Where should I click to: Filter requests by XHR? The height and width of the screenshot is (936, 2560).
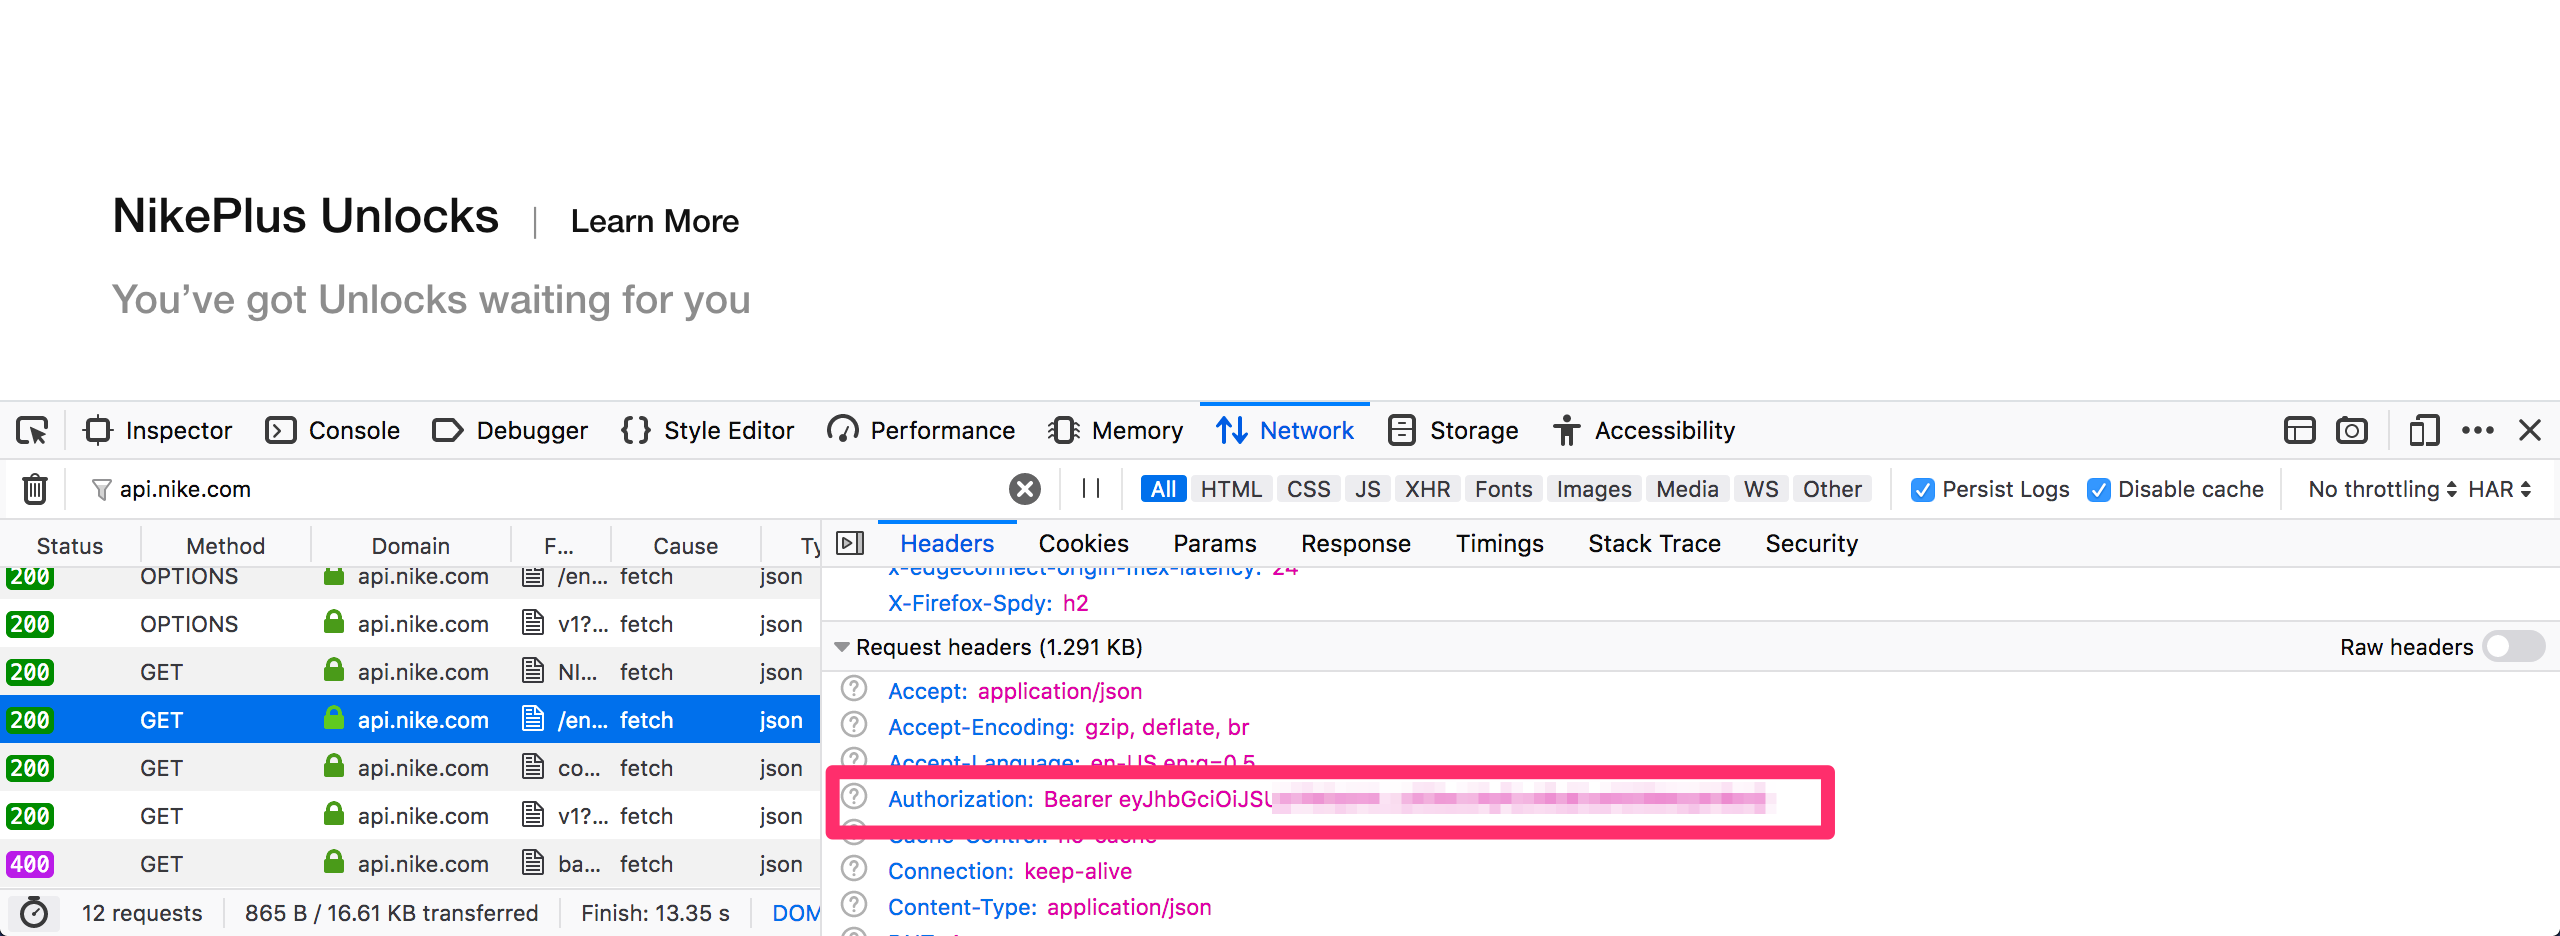pyautogui.click(x=1427, y=489)
